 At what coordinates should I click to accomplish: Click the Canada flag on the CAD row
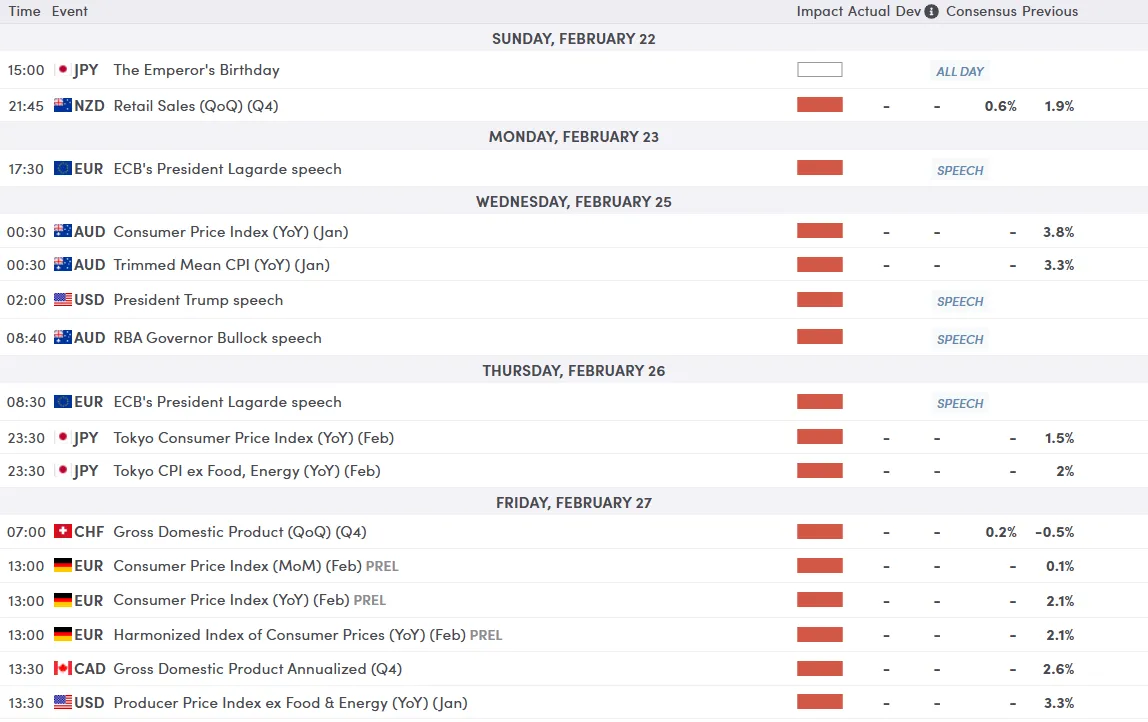(63, 669)
